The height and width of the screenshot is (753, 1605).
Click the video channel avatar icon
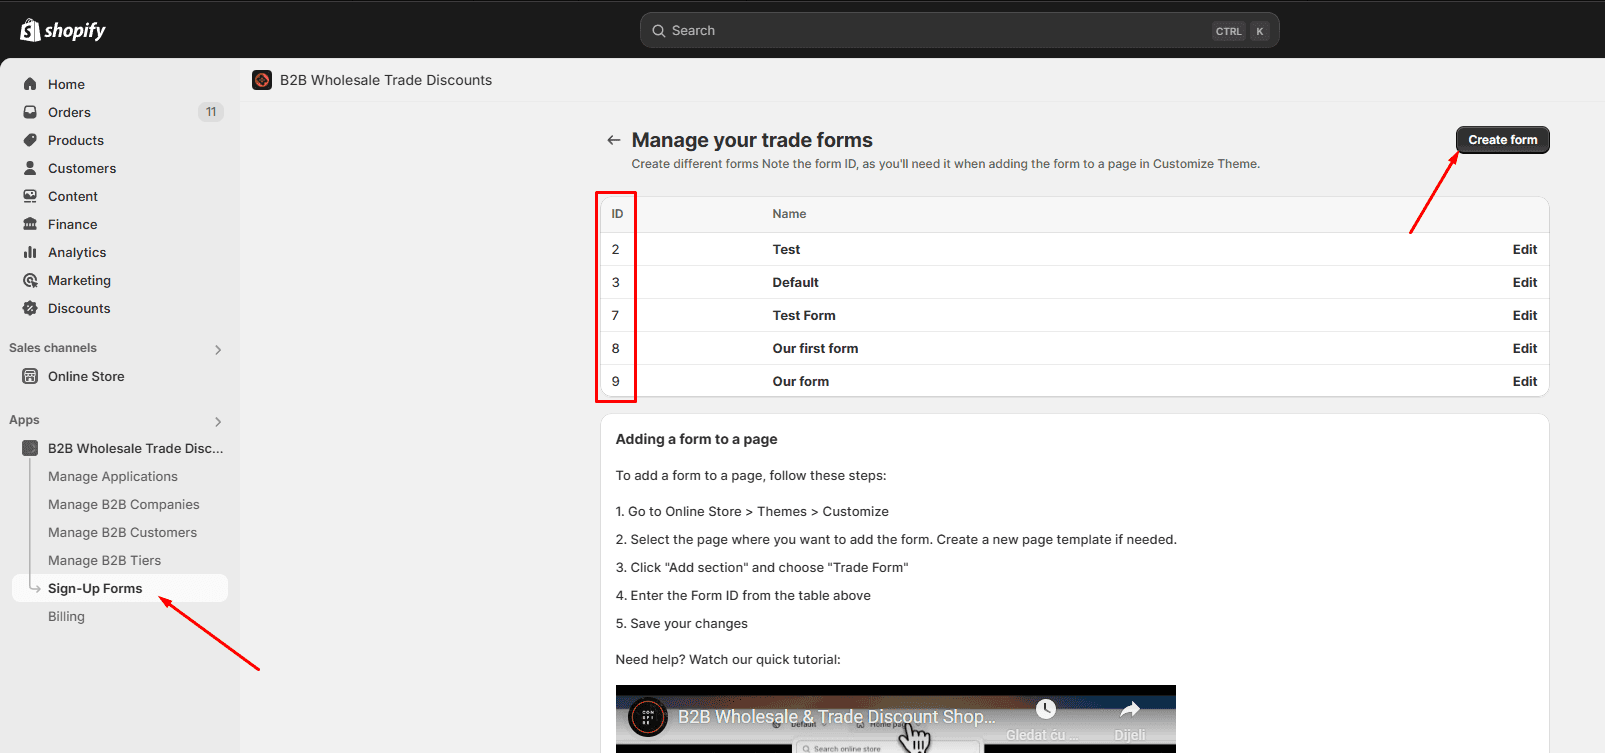648,717
